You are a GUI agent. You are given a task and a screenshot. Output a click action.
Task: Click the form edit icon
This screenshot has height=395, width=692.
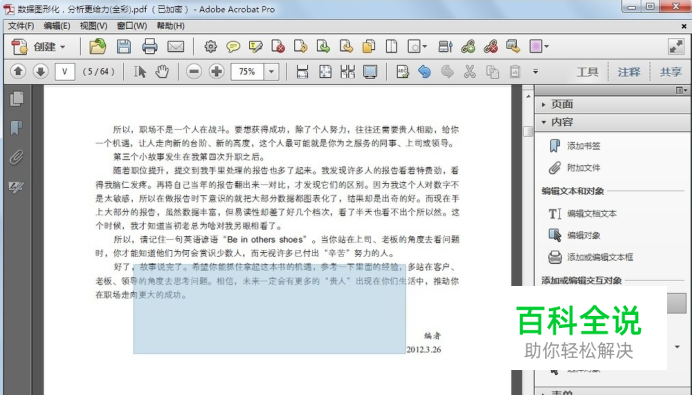pyautogui.click(x=445, y=46)
